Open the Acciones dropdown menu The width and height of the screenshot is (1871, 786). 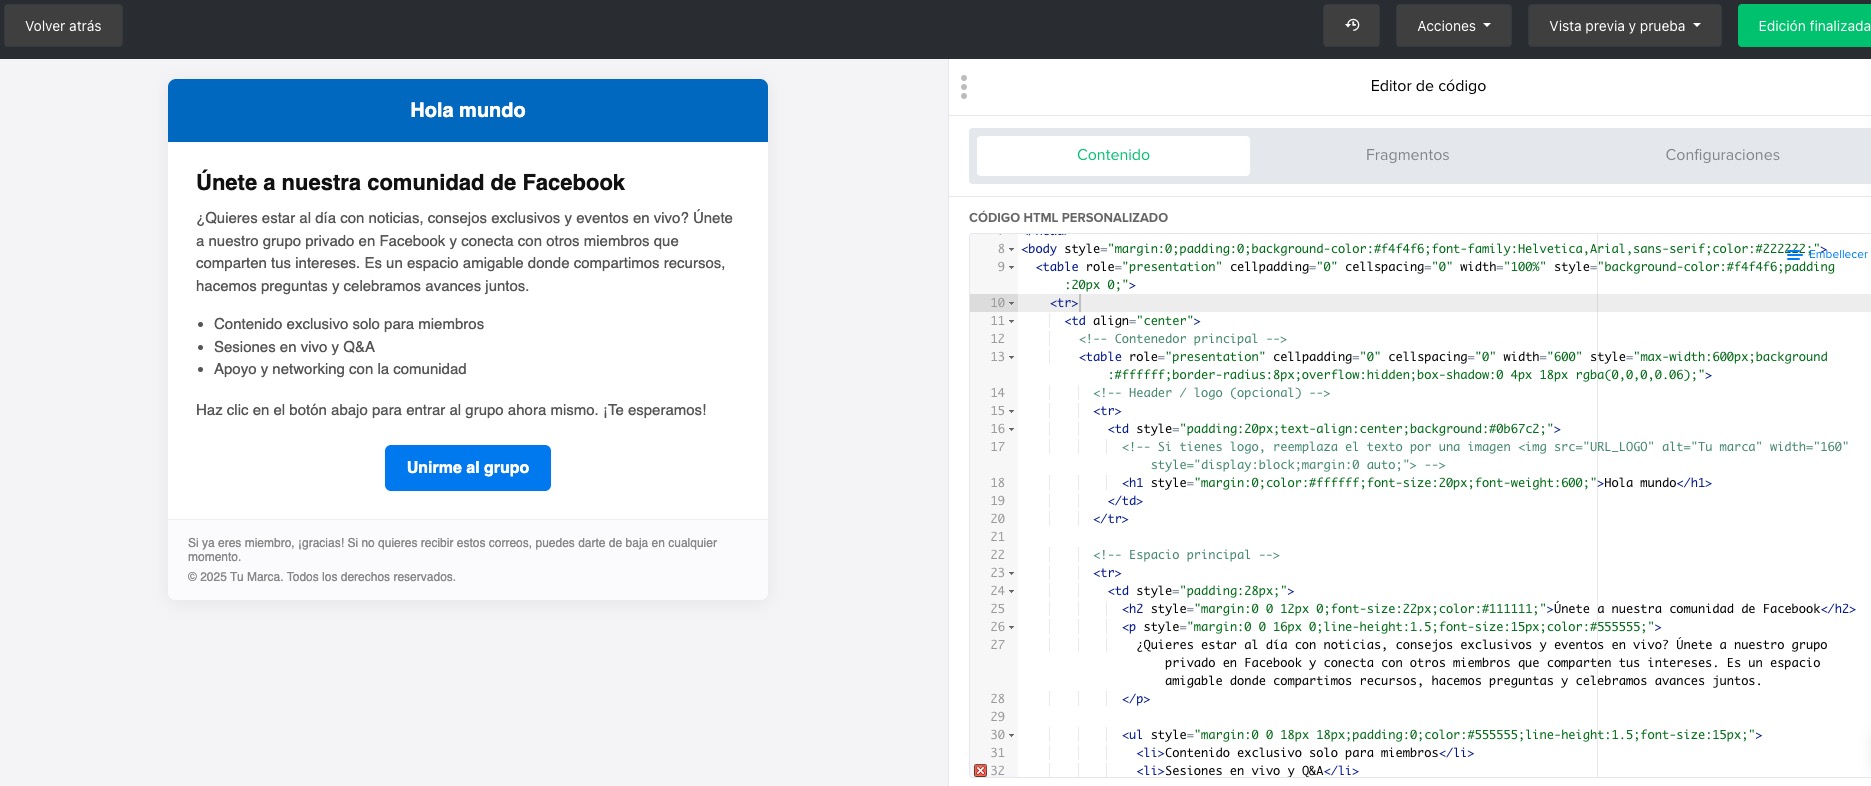1453,26
